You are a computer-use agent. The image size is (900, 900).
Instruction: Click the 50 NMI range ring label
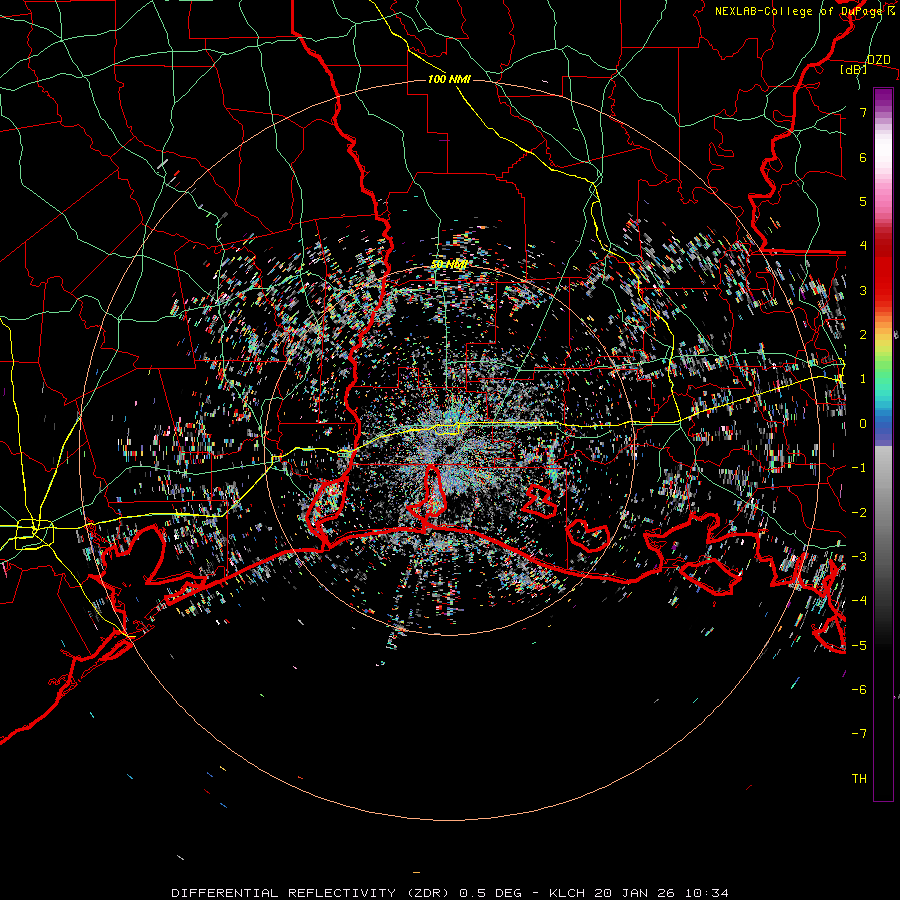[449, 265]
